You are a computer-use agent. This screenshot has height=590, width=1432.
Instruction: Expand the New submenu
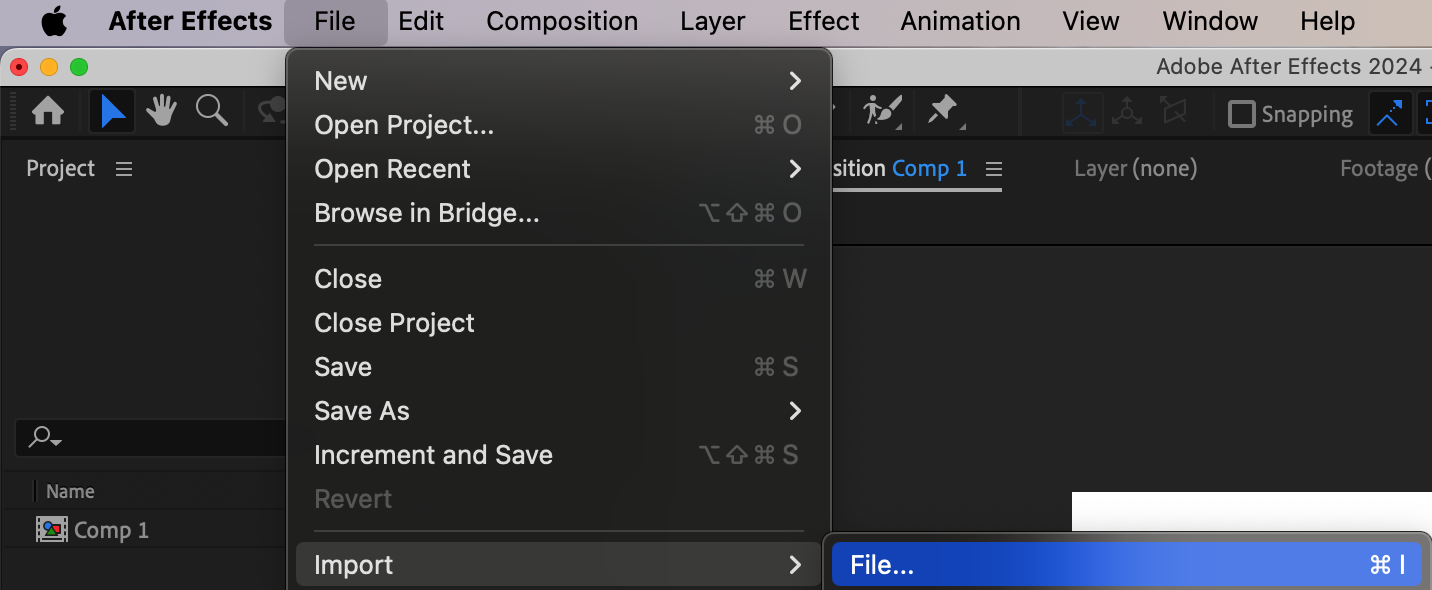pos(558,81)
